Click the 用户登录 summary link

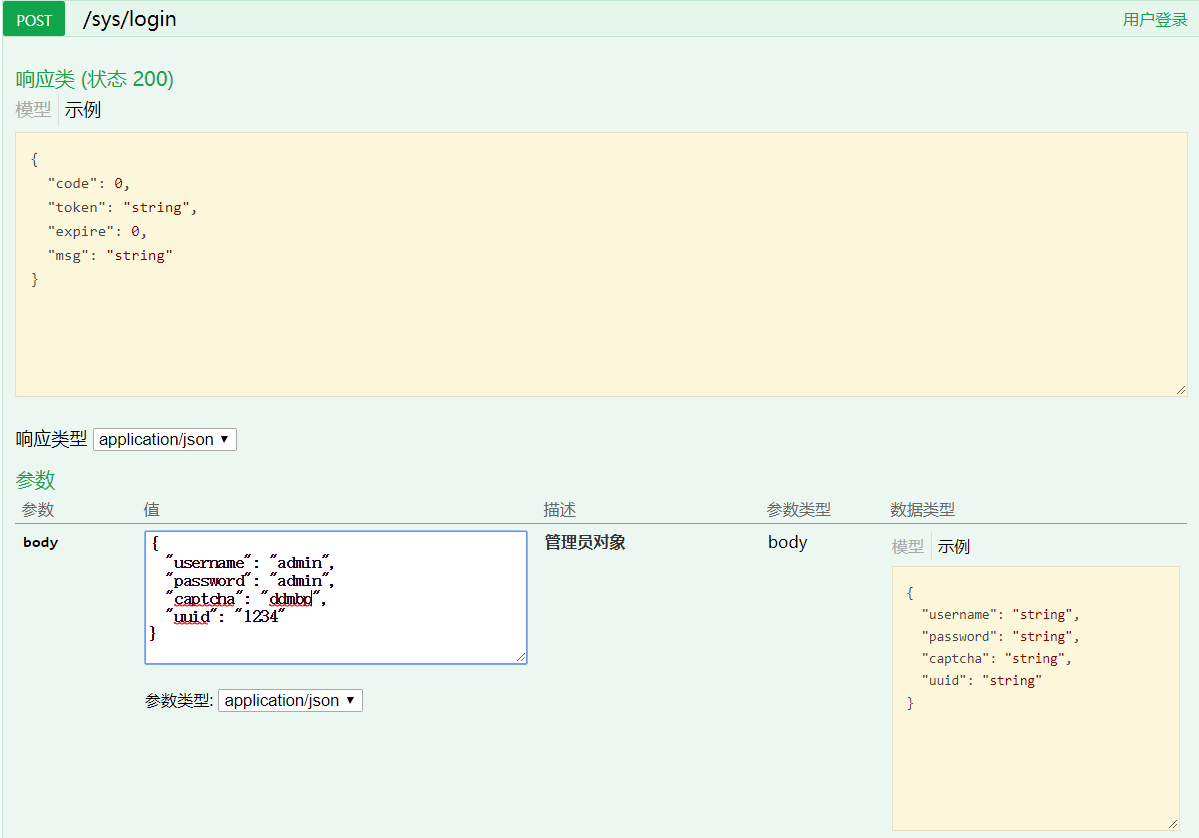[1154, 20]
